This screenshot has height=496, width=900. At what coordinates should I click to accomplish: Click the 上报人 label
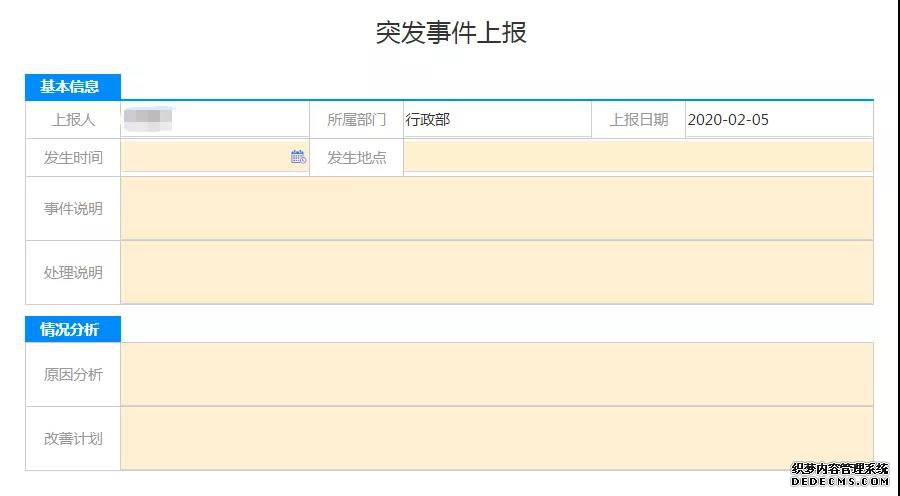pos(73,120)
